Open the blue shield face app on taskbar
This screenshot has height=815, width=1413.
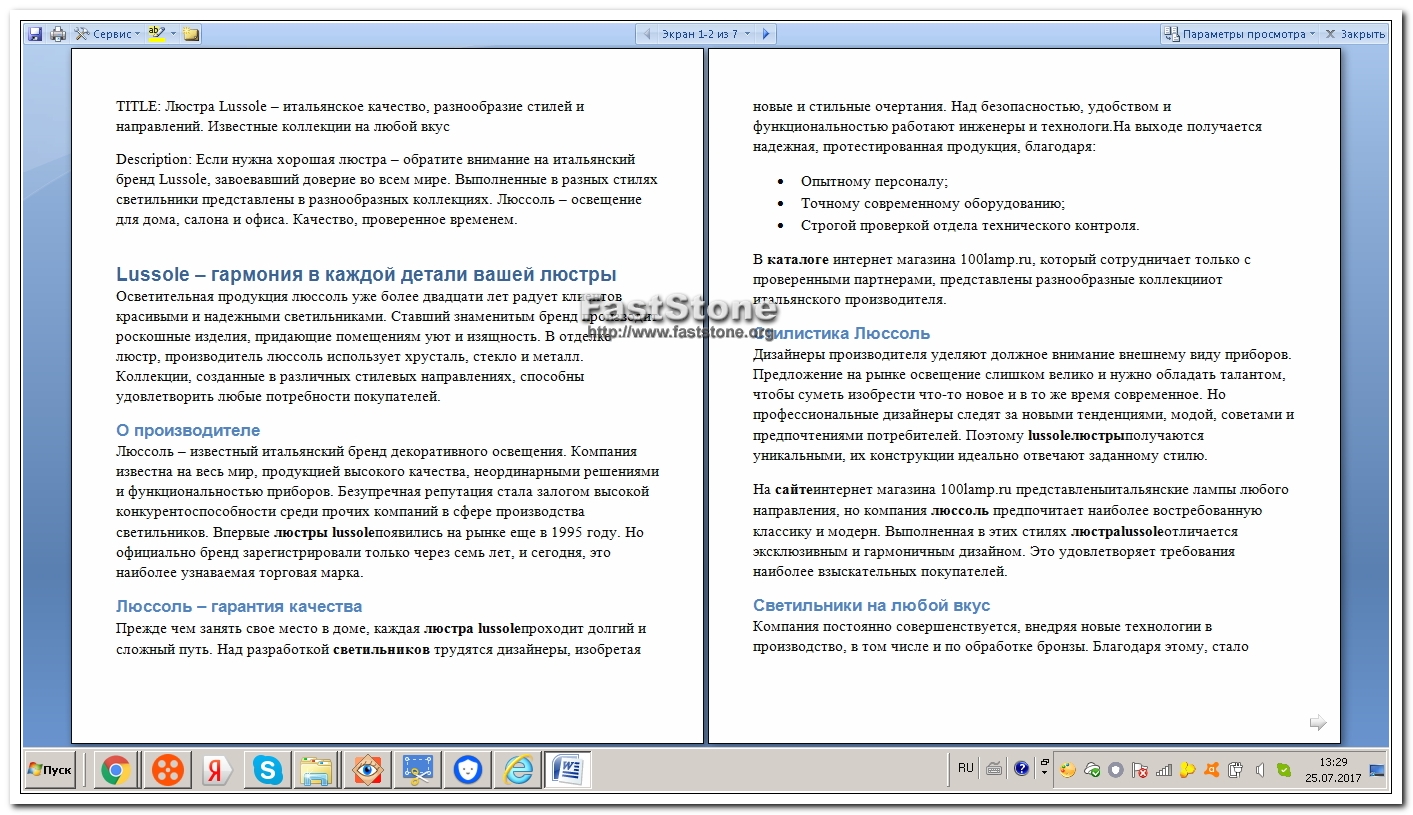[x=467, y=770]
